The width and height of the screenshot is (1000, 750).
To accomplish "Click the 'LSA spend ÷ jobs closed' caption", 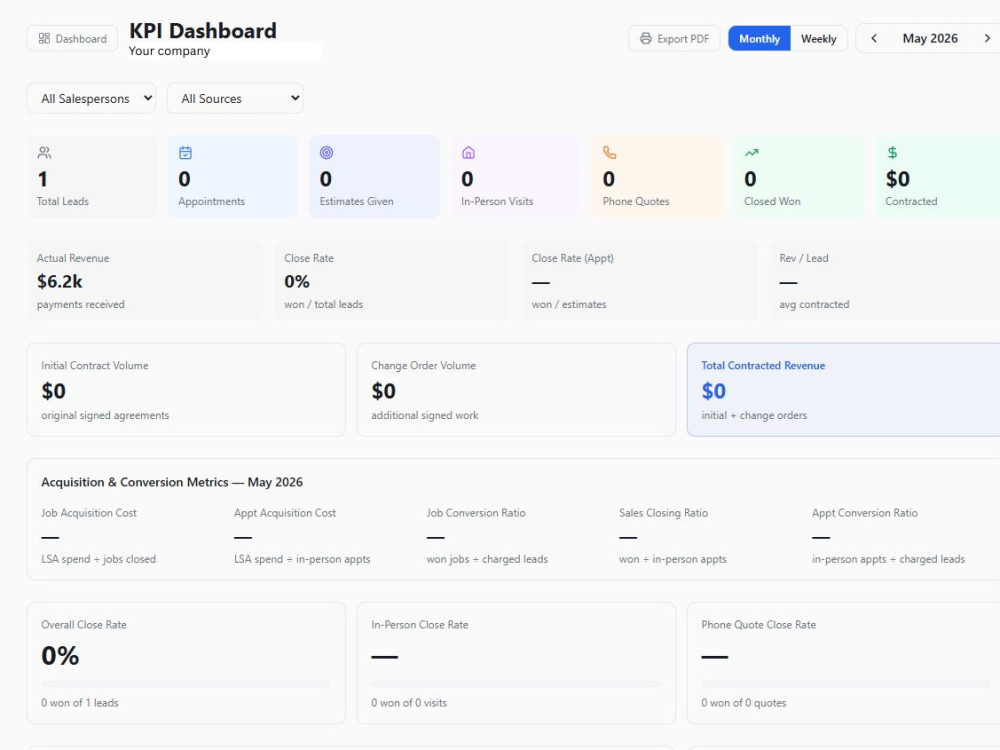I will [98, 559].
